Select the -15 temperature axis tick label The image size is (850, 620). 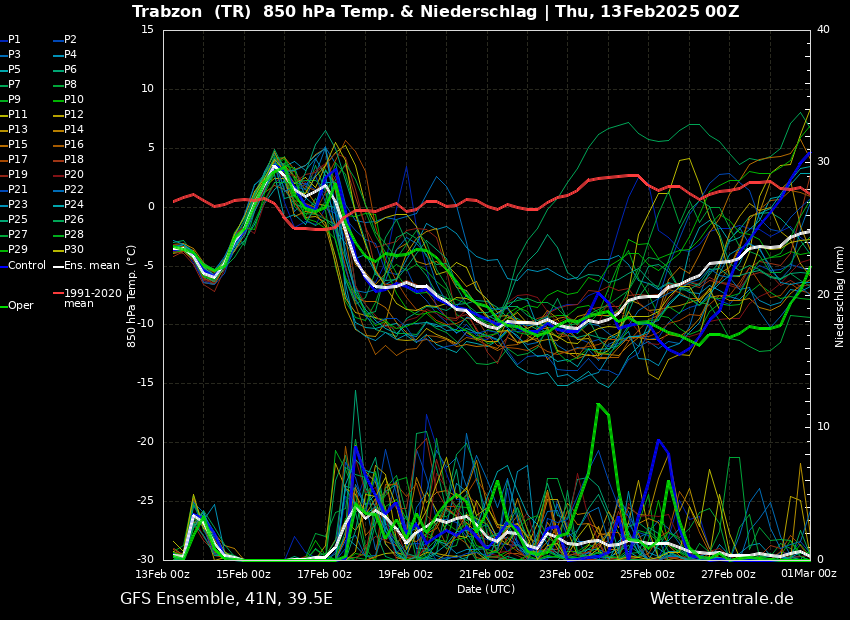[x=145, y=383]
